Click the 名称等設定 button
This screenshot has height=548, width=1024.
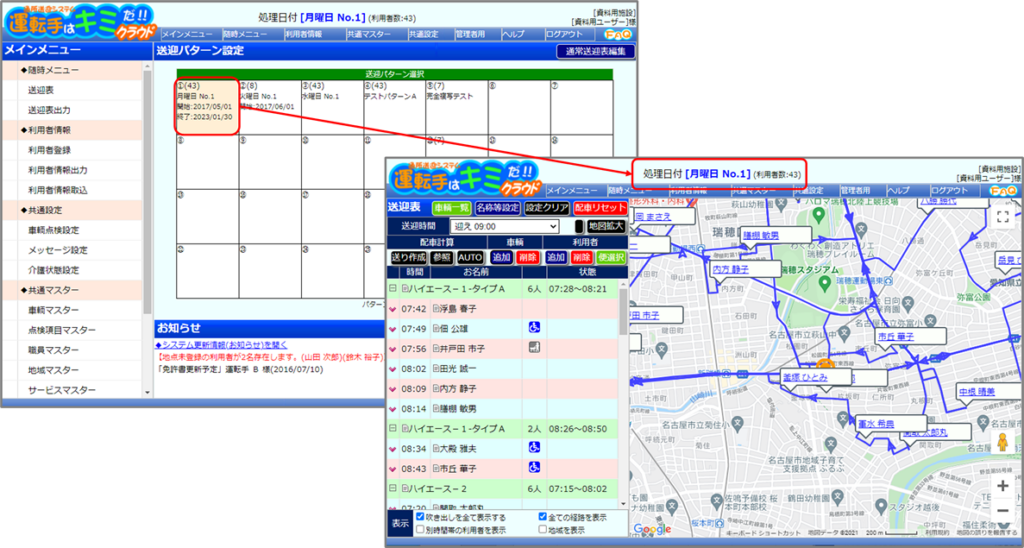(x=498, y=208)
